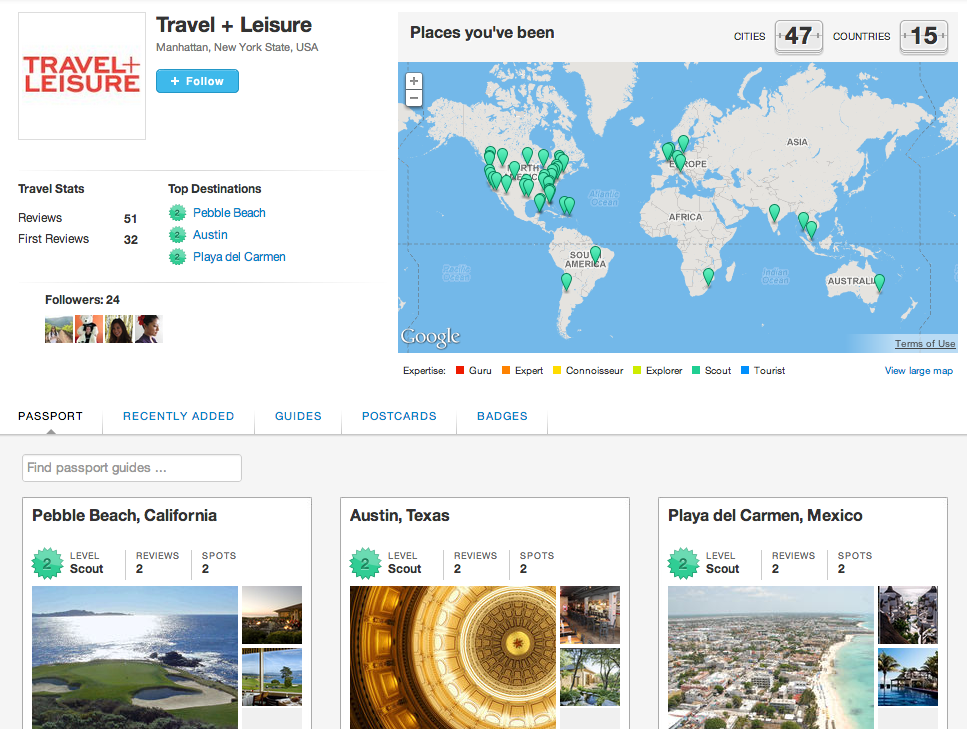Open Google Maps Terms of Use
The image size is (967, 729).
pos(924,344)
